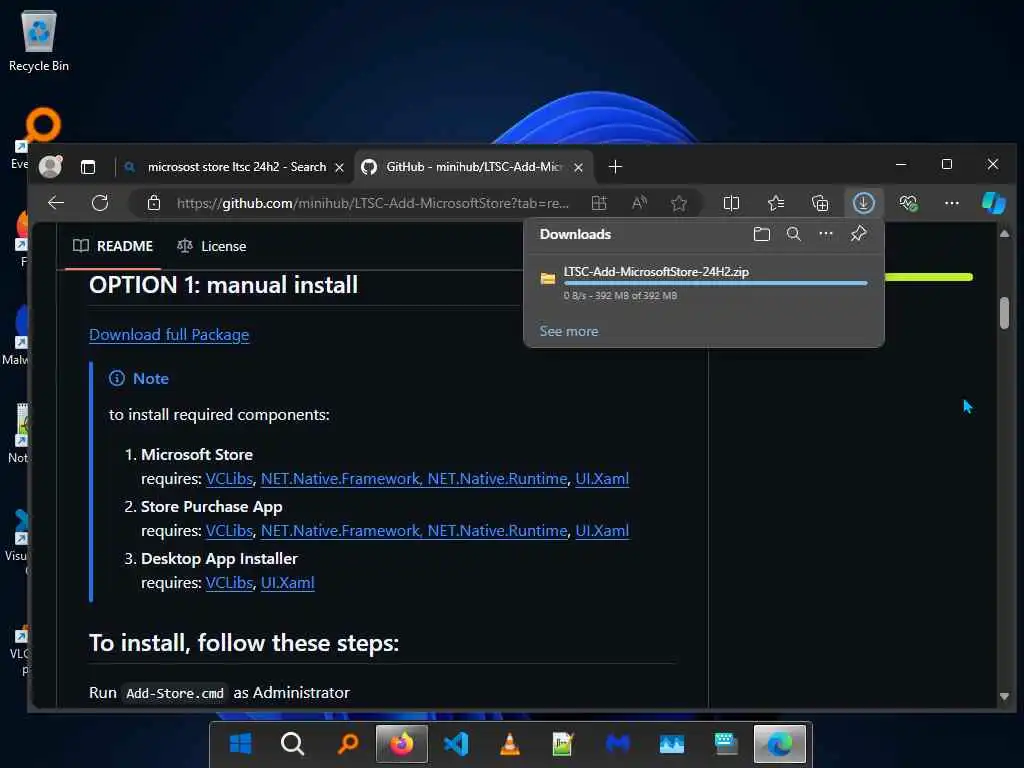Image resolution: width=1024 pixels, height=768 pixels.
Task: Open the Collections icon
Action: pos(820,203)
